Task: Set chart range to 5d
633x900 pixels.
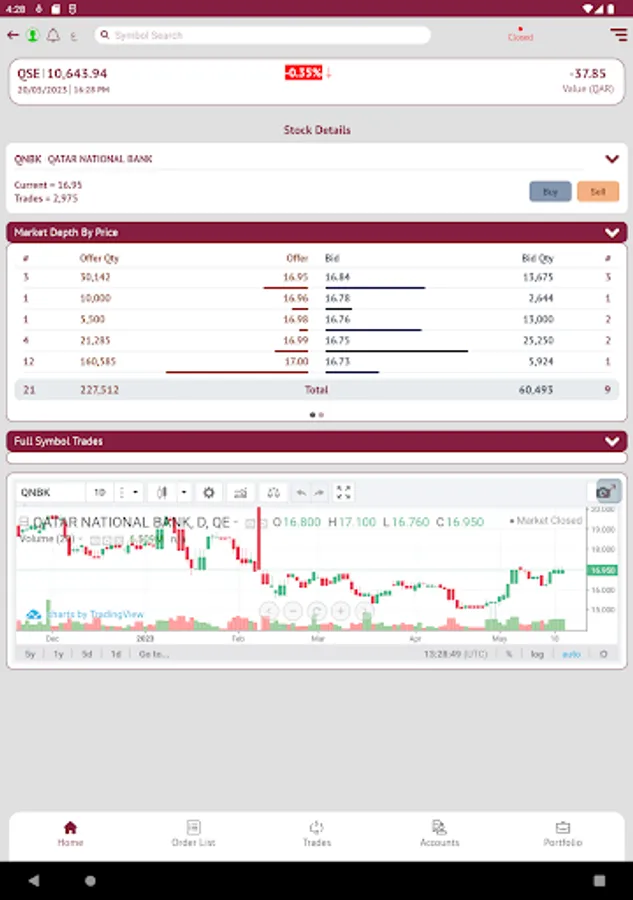Action: point(87,654)
